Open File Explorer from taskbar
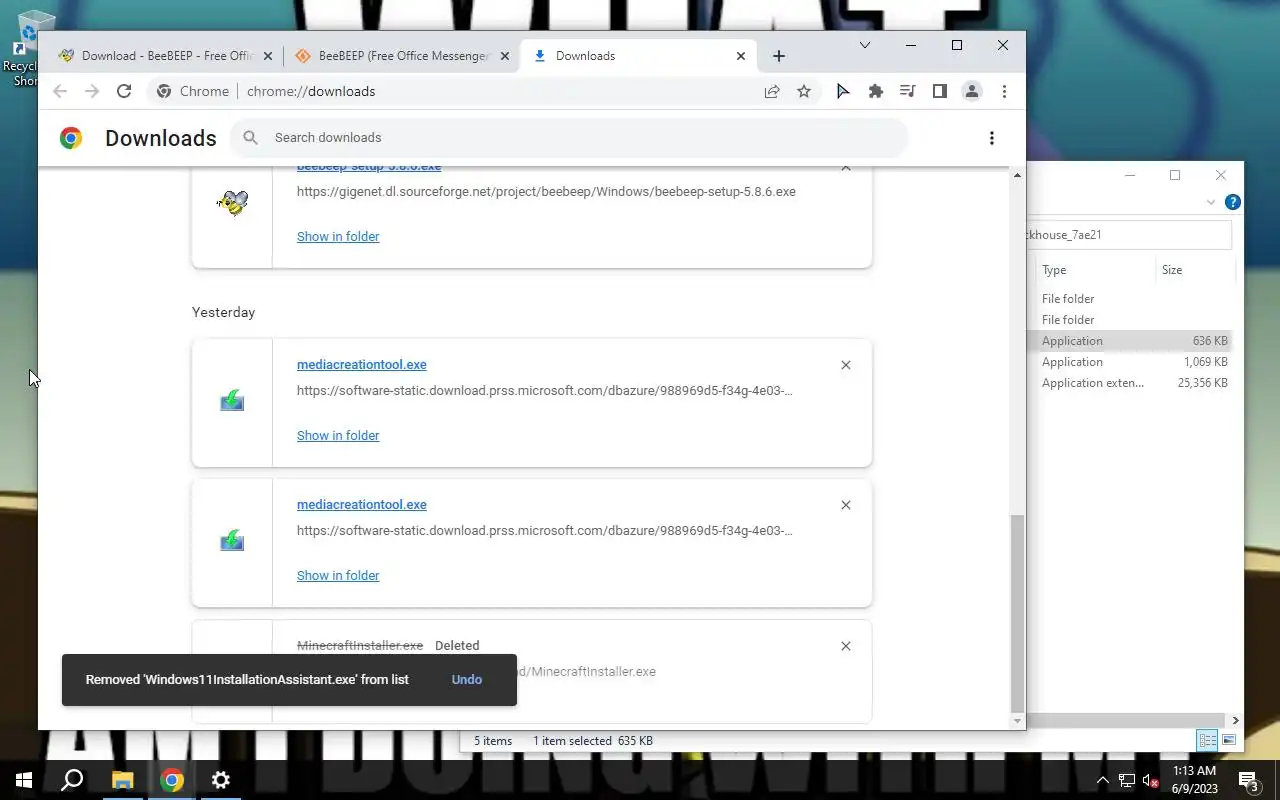Viewport: 1280px width, 800px height. [x=122, y=780]
